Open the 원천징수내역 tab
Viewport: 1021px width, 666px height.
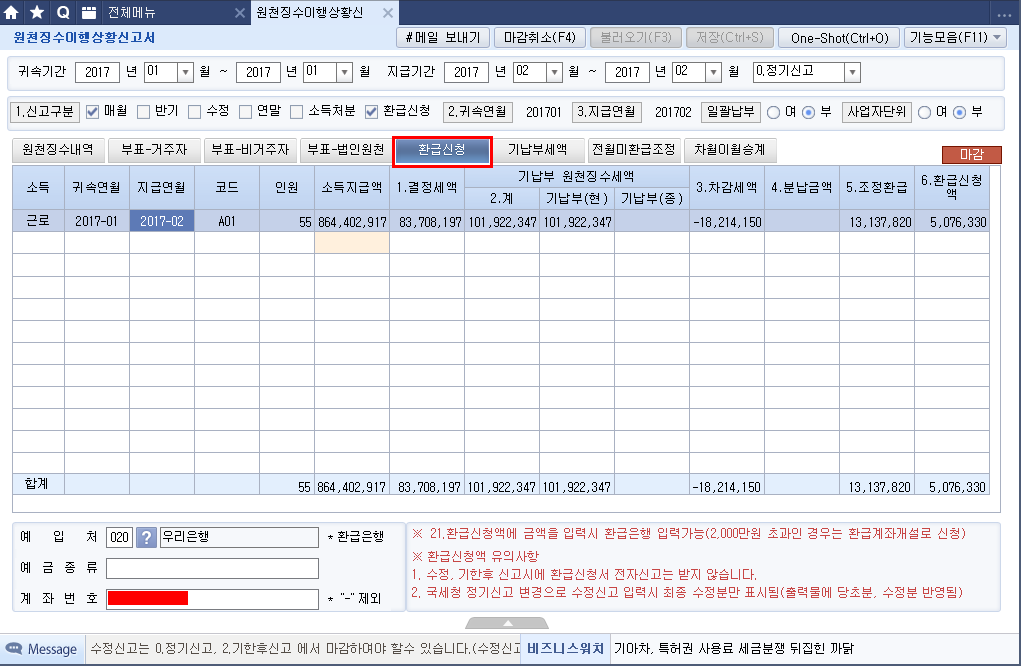[x=58, y=150]
